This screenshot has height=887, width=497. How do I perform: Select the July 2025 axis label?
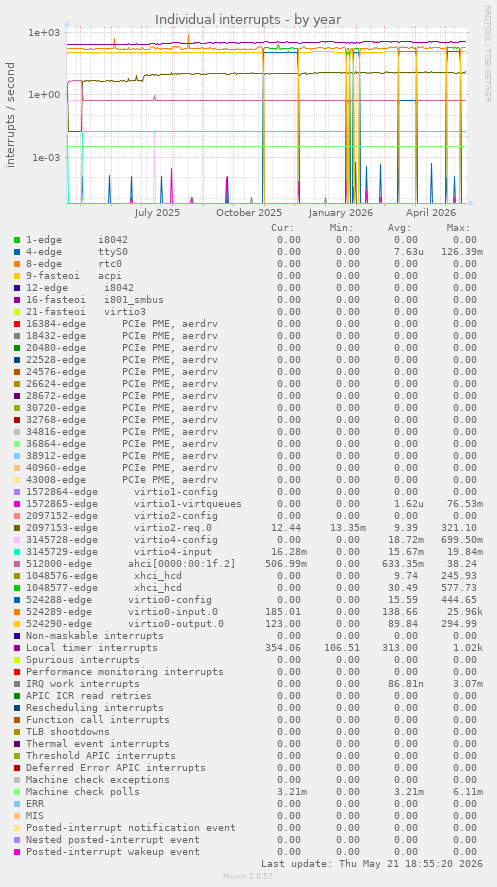[157, 213]
